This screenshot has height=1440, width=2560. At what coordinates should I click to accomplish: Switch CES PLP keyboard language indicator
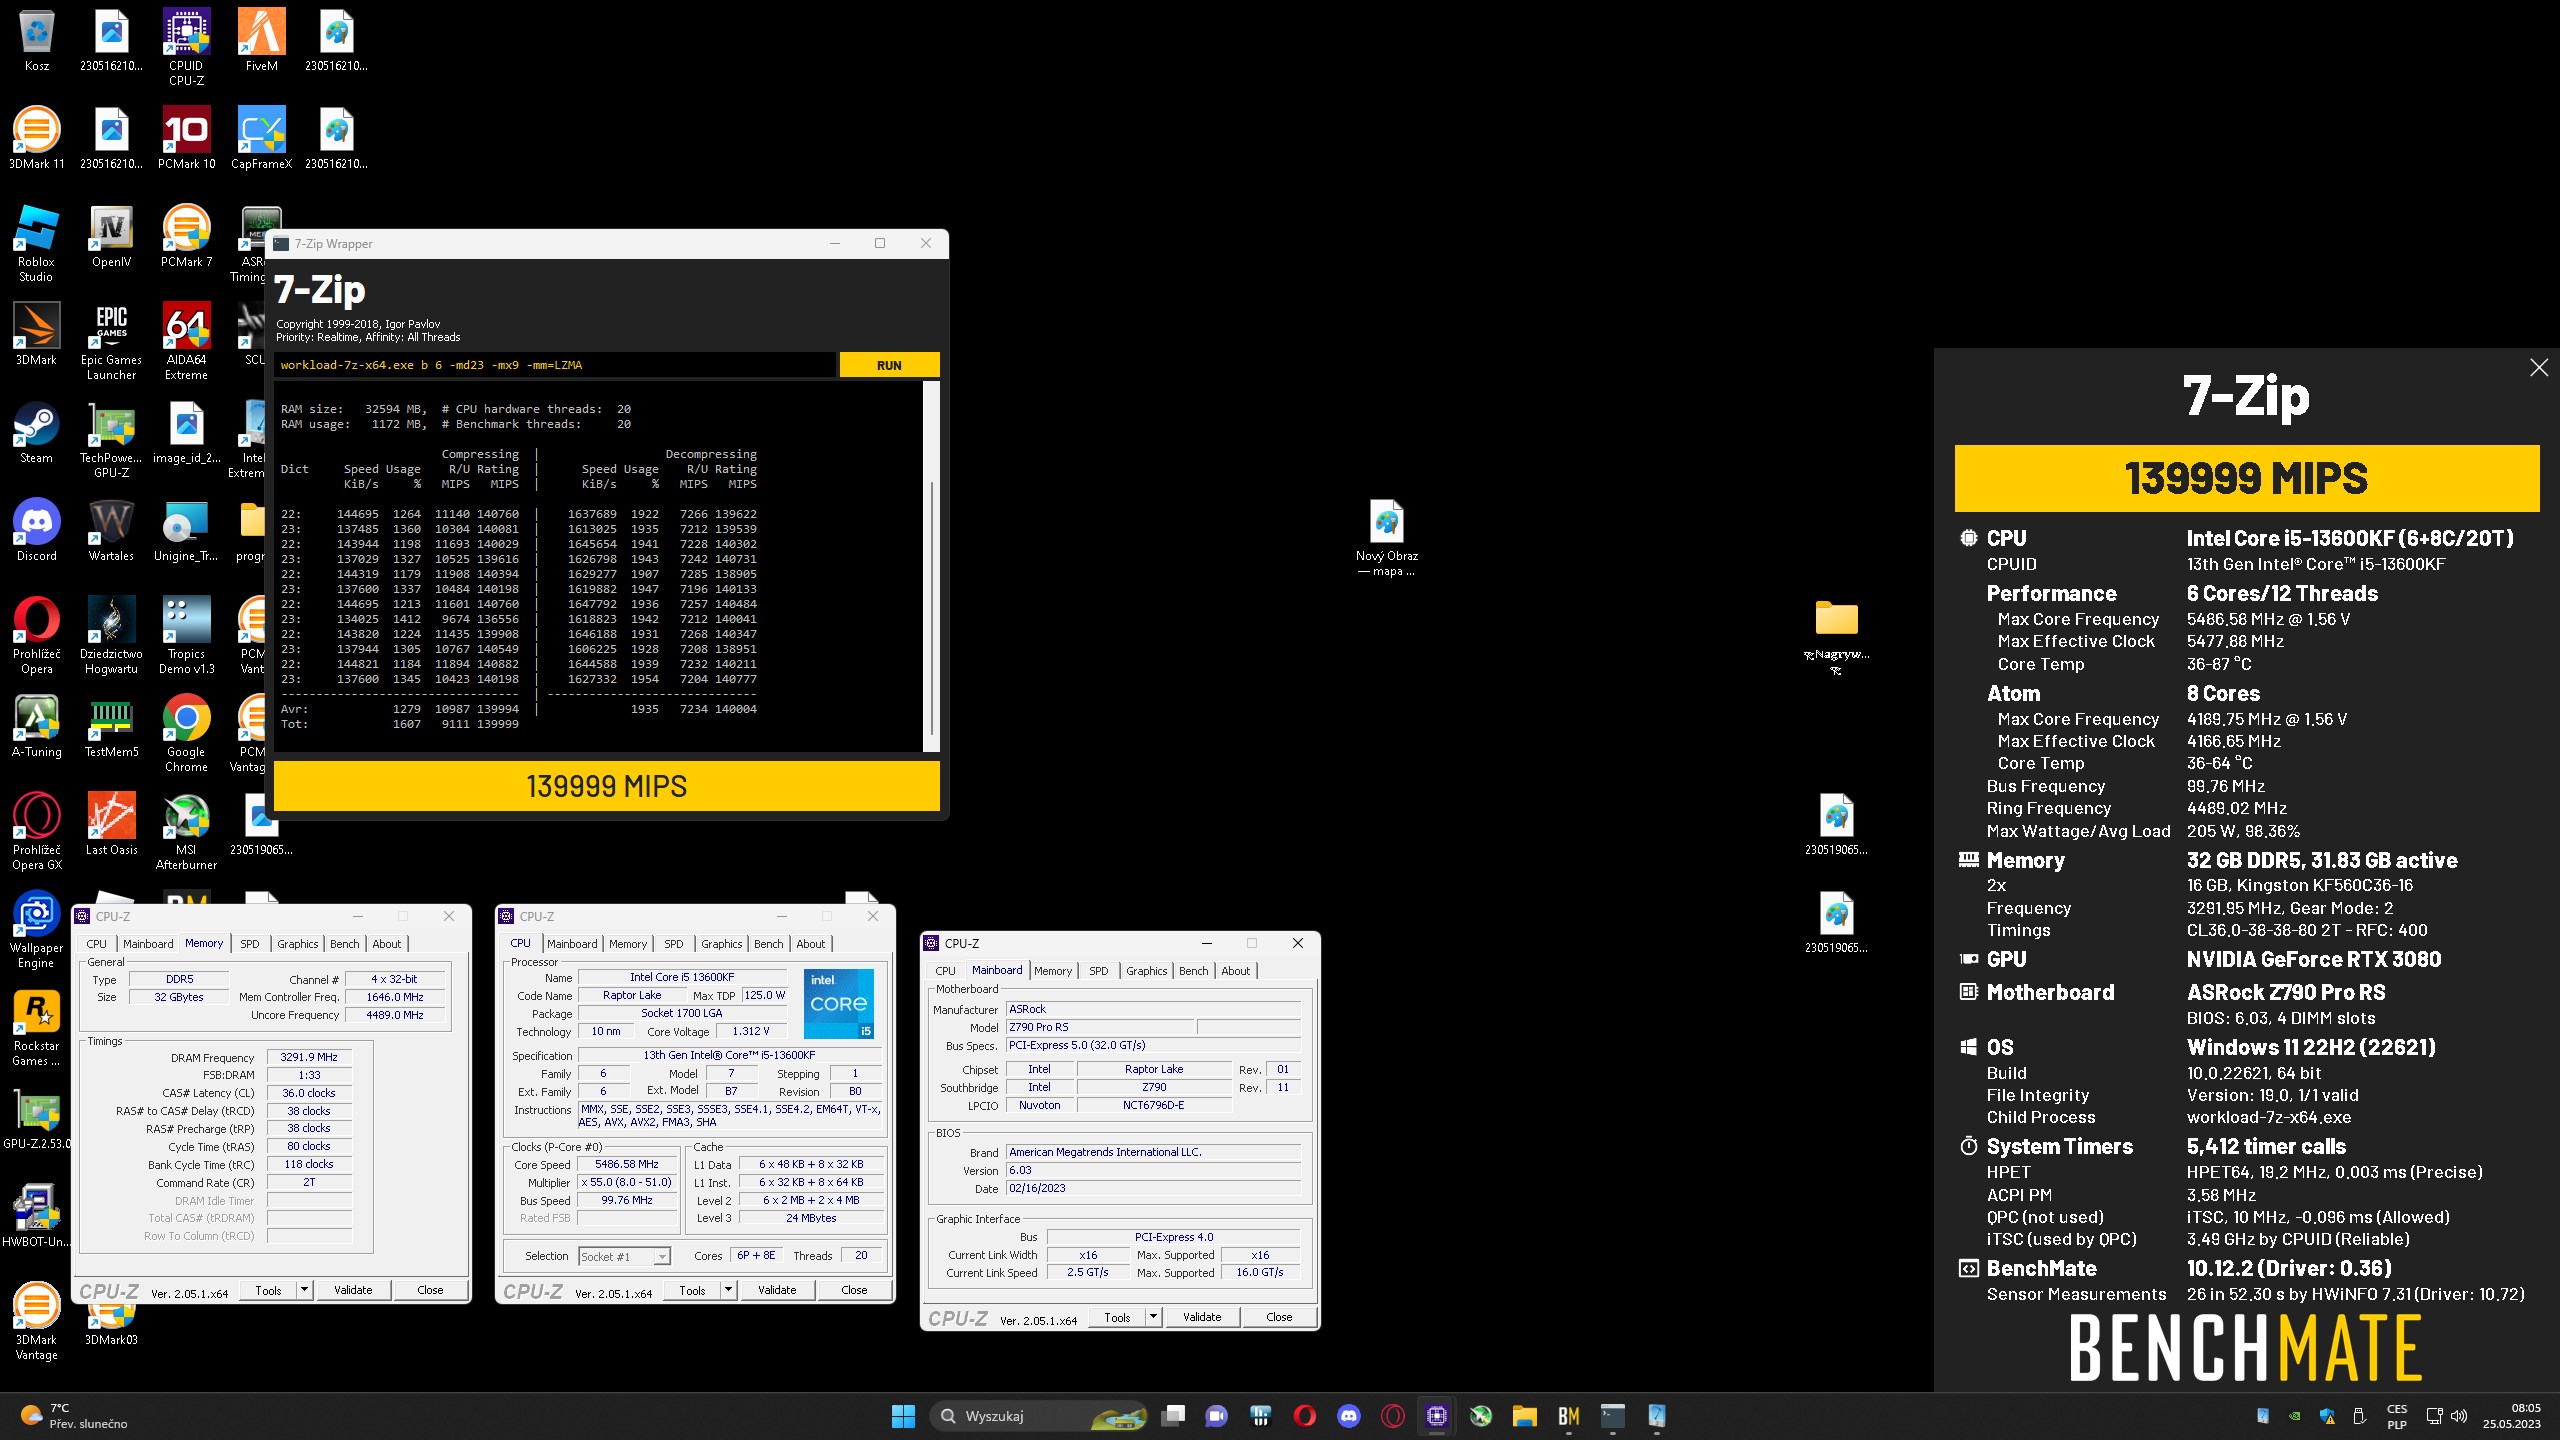2397,1416
